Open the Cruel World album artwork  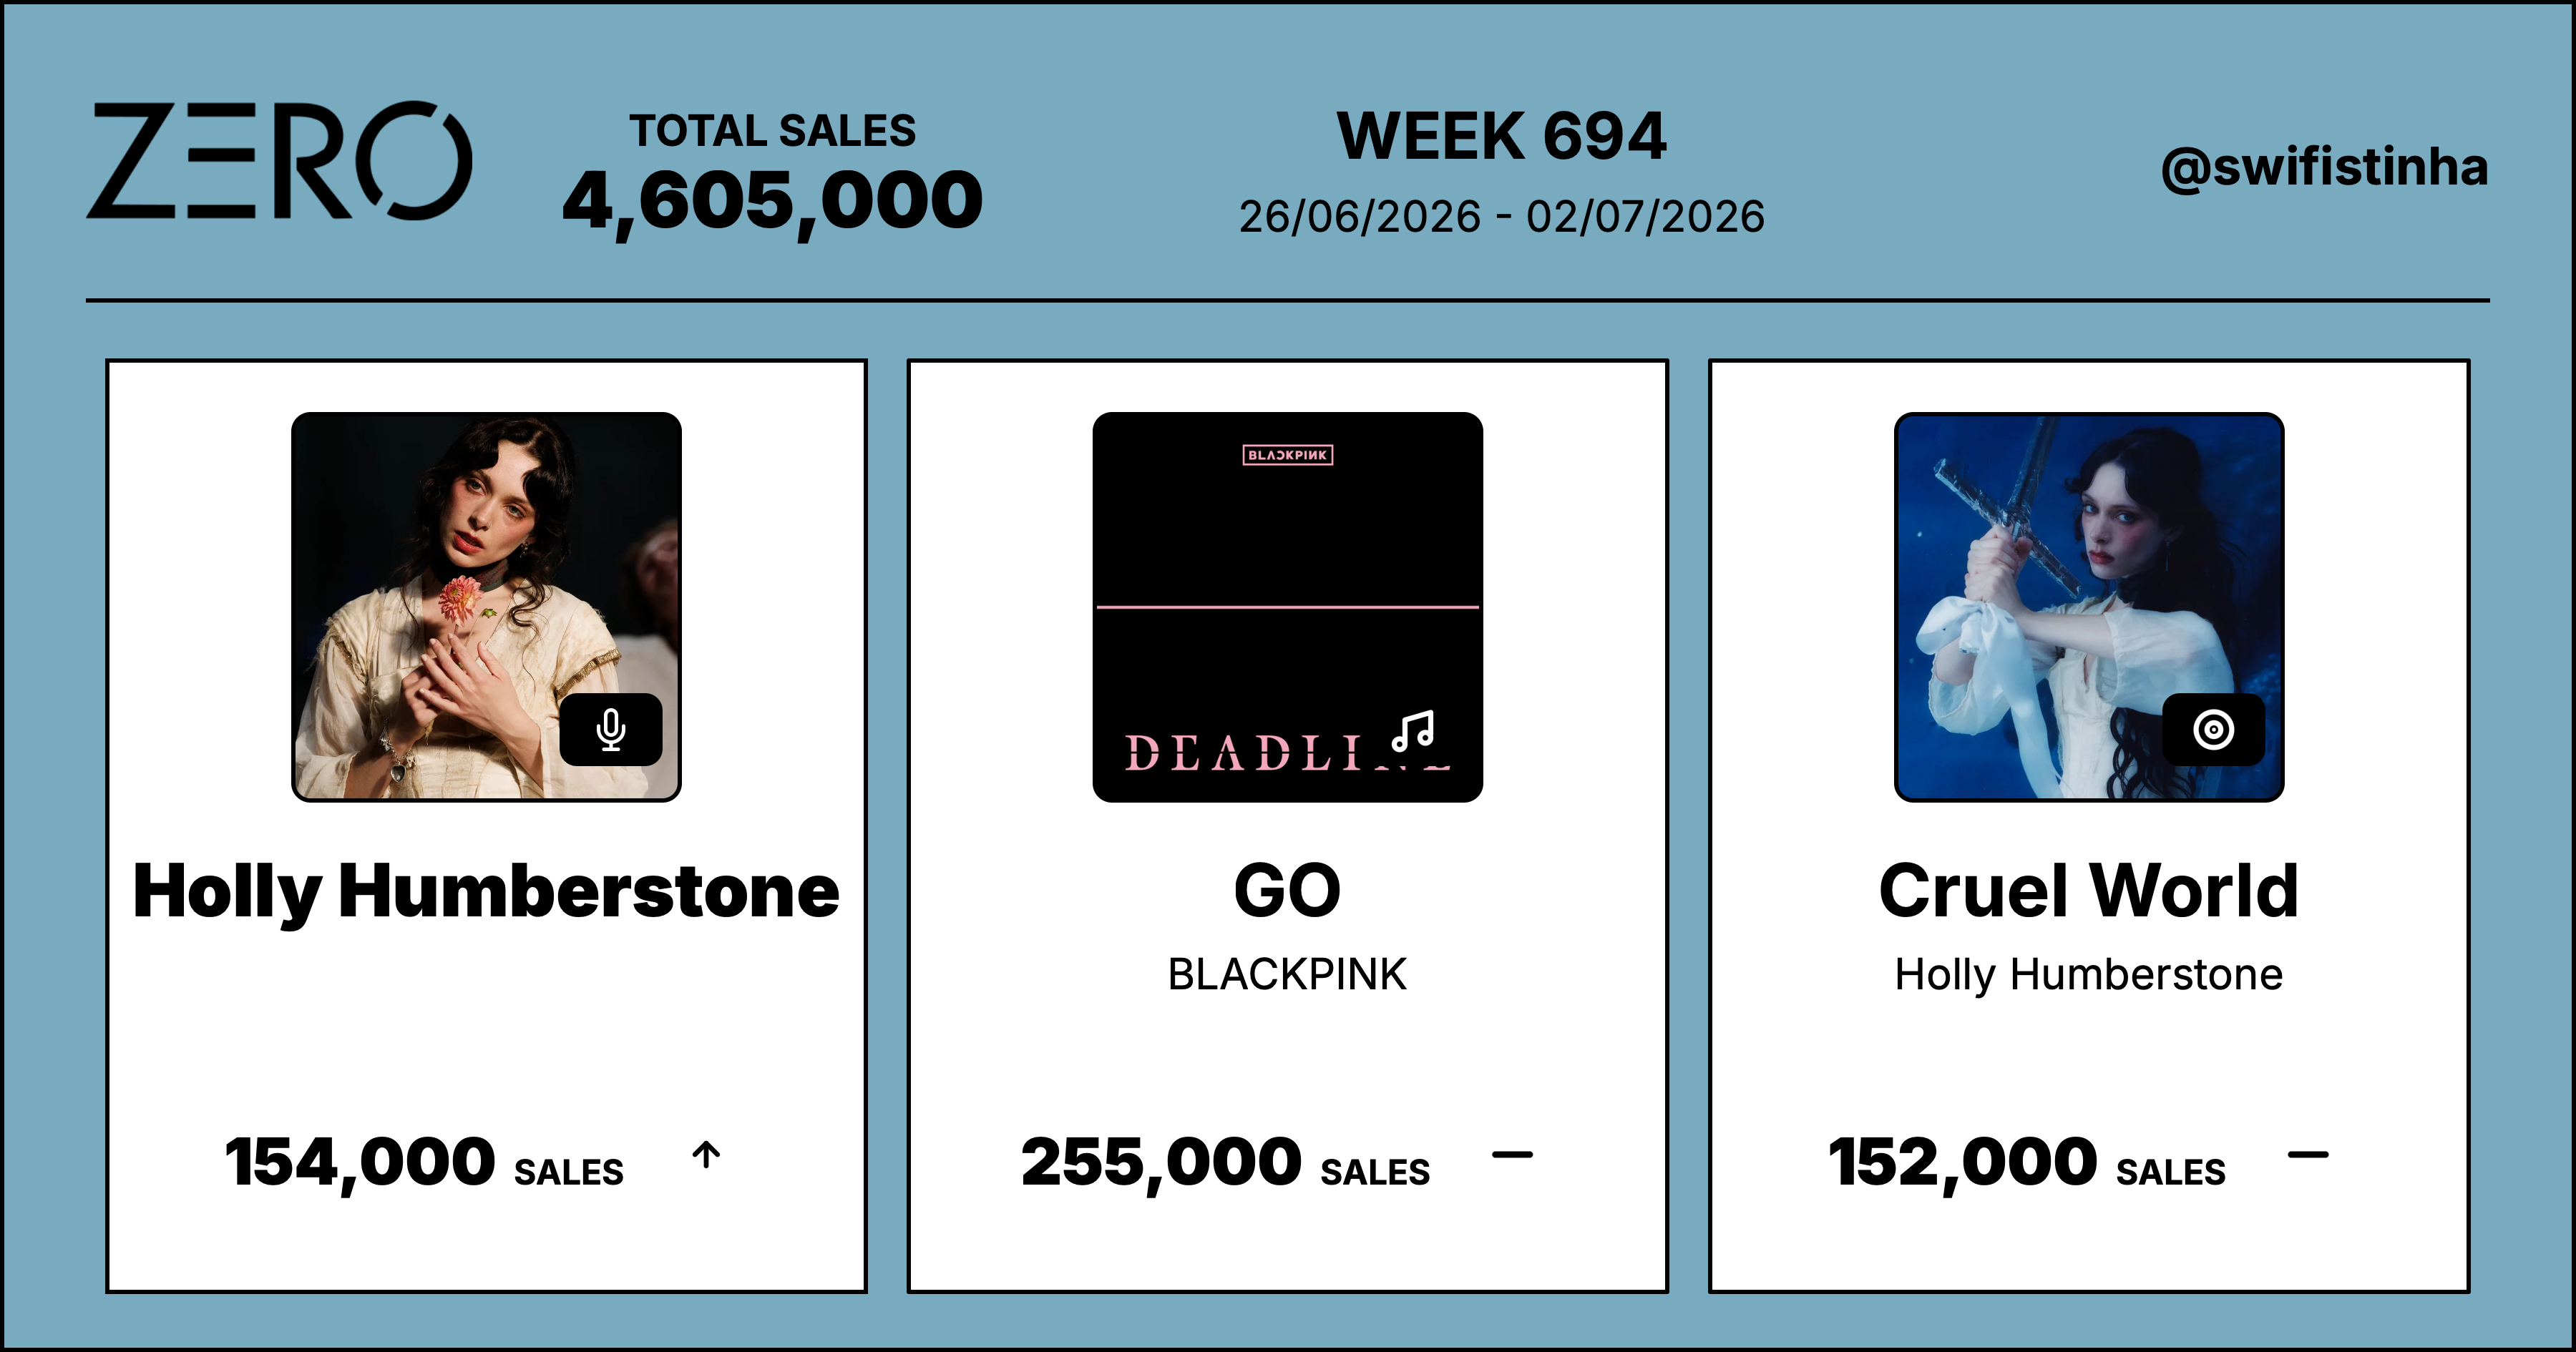point(2089,607)
